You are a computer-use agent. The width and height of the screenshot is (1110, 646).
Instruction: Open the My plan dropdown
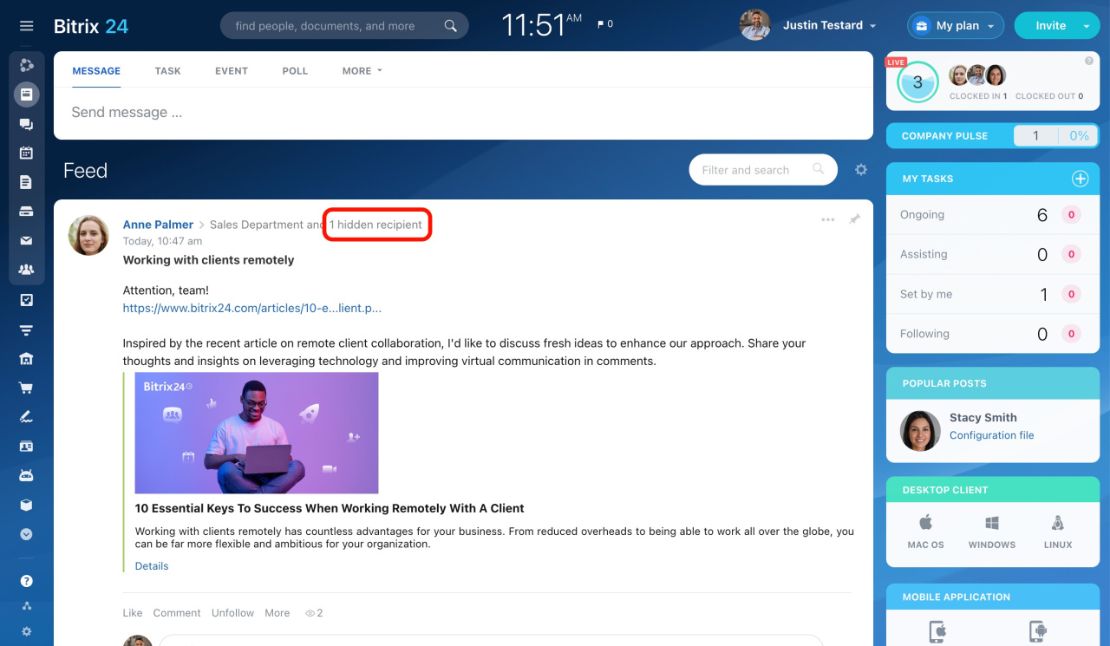955,25
